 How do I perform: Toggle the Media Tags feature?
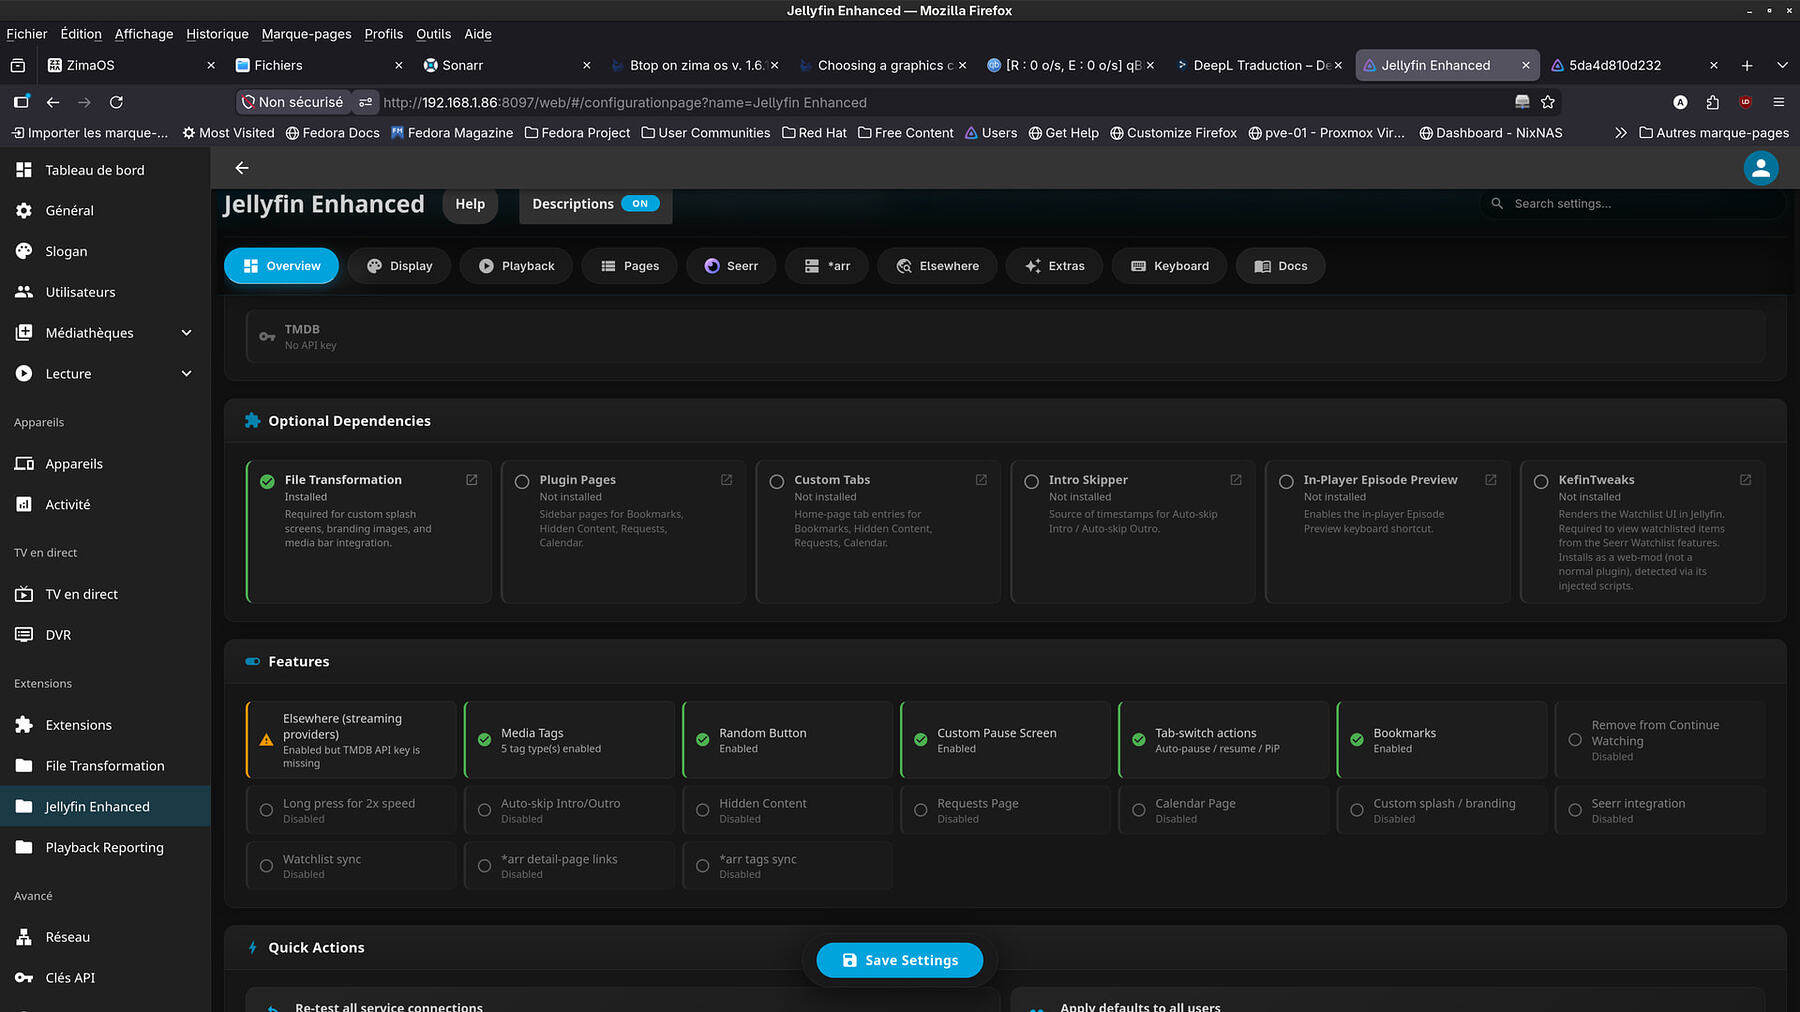(x=570, y=740)
